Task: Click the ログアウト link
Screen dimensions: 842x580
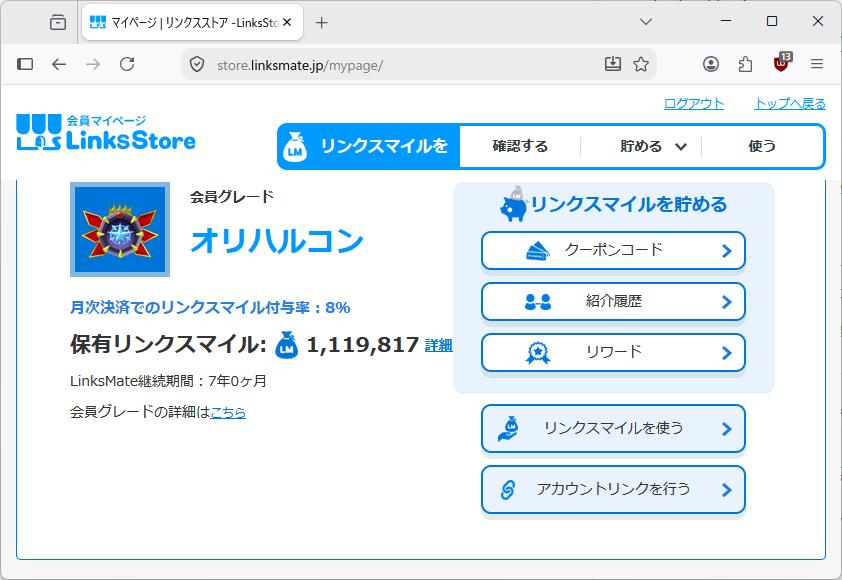Action: (694, 104)
